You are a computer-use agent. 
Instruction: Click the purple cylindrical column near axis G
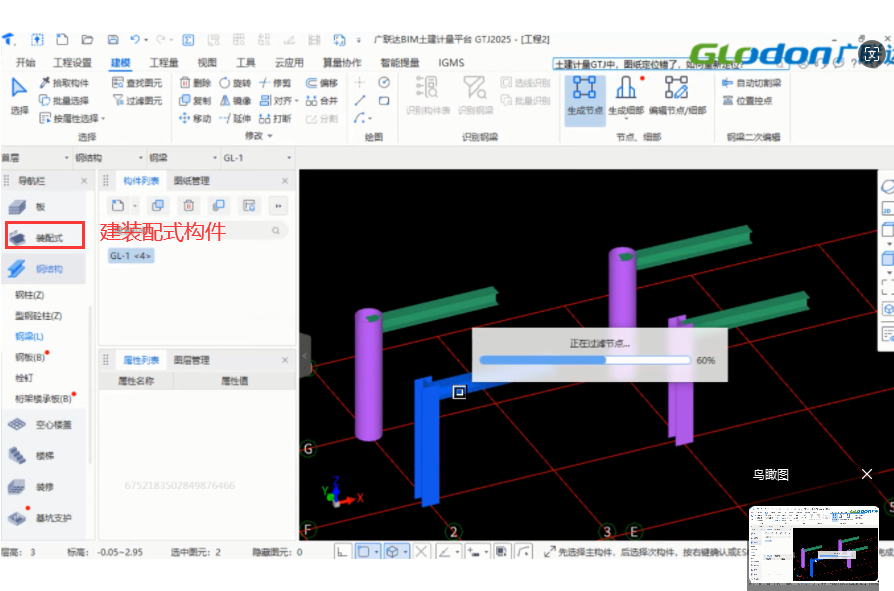pos(368,374)
